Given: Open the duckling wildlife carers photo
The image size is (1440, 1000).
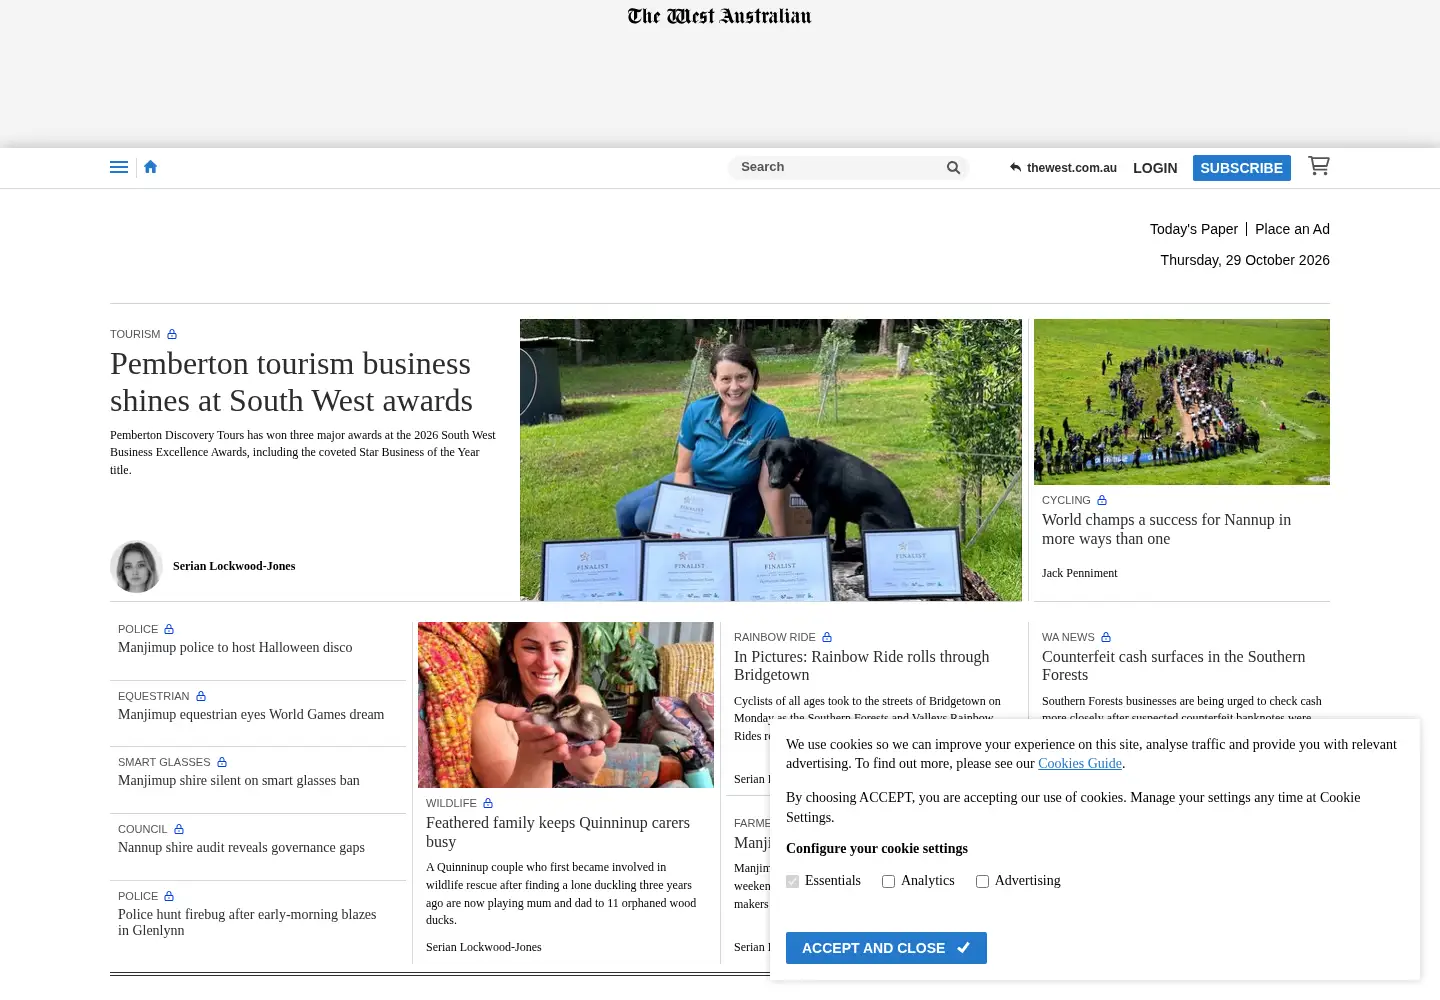Looking at the screenshot, I should click(566, 705).
